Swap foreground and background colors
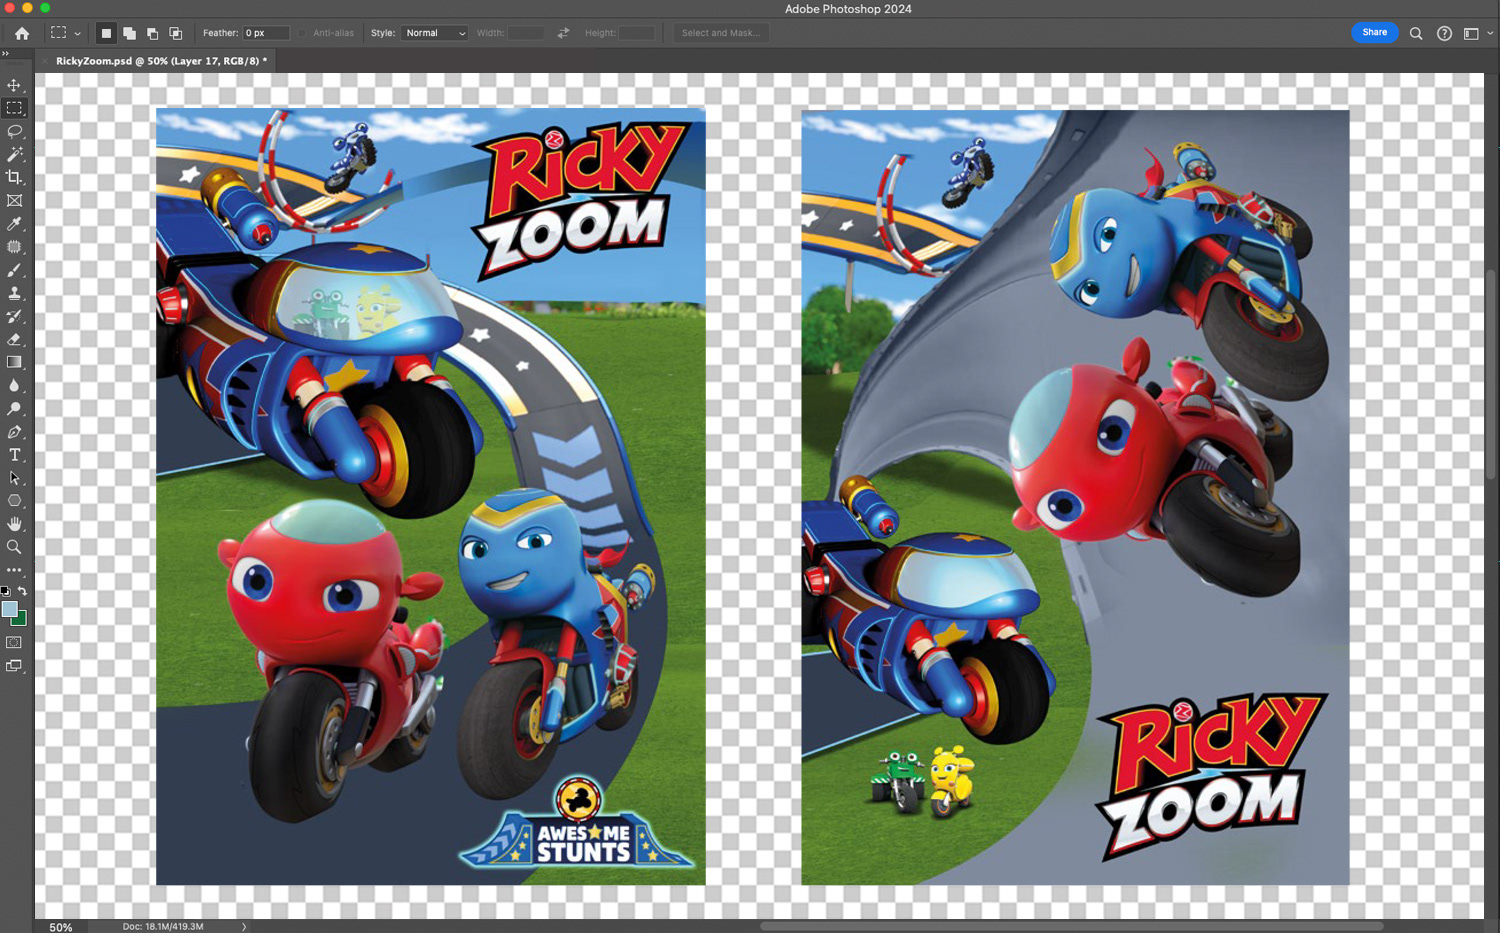This screenshot has height=933, width=1500. (x=22, y=591)
